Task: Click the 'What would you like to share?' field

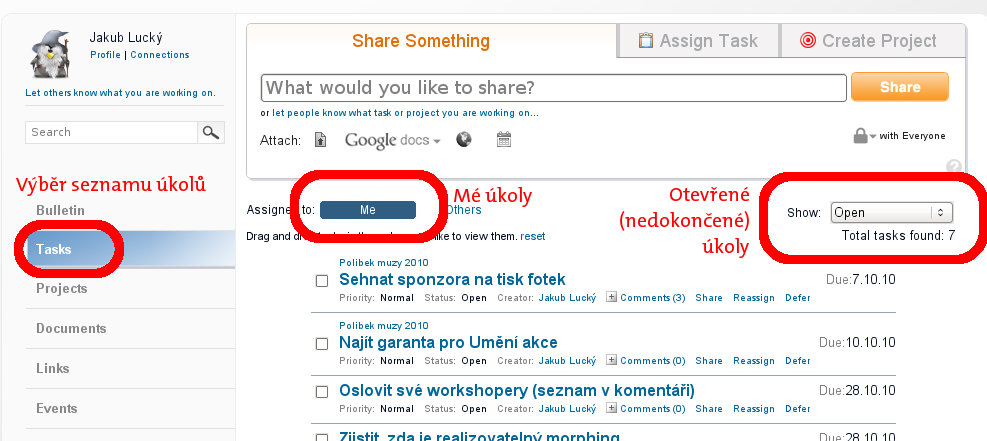Action: click(x=554, y=88)
